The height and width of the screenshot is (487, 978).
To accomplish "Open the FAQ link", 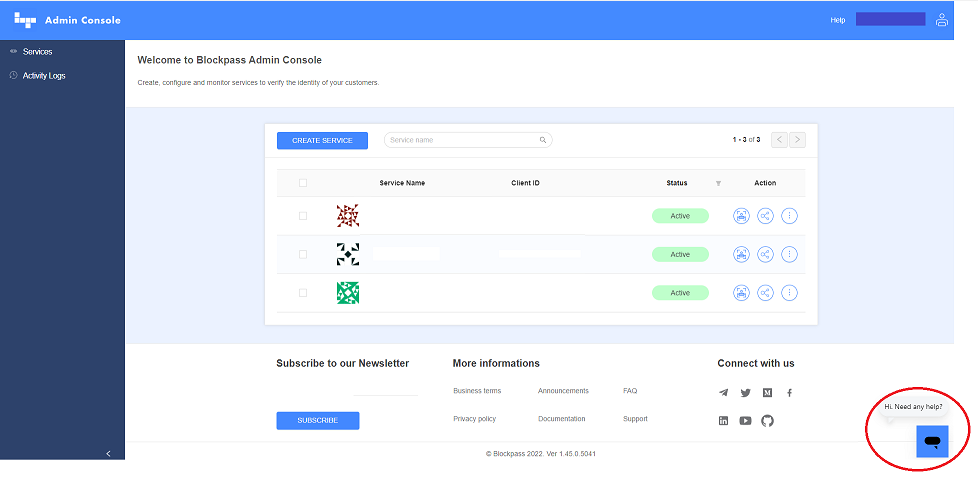I will click(x=630, y=391).
